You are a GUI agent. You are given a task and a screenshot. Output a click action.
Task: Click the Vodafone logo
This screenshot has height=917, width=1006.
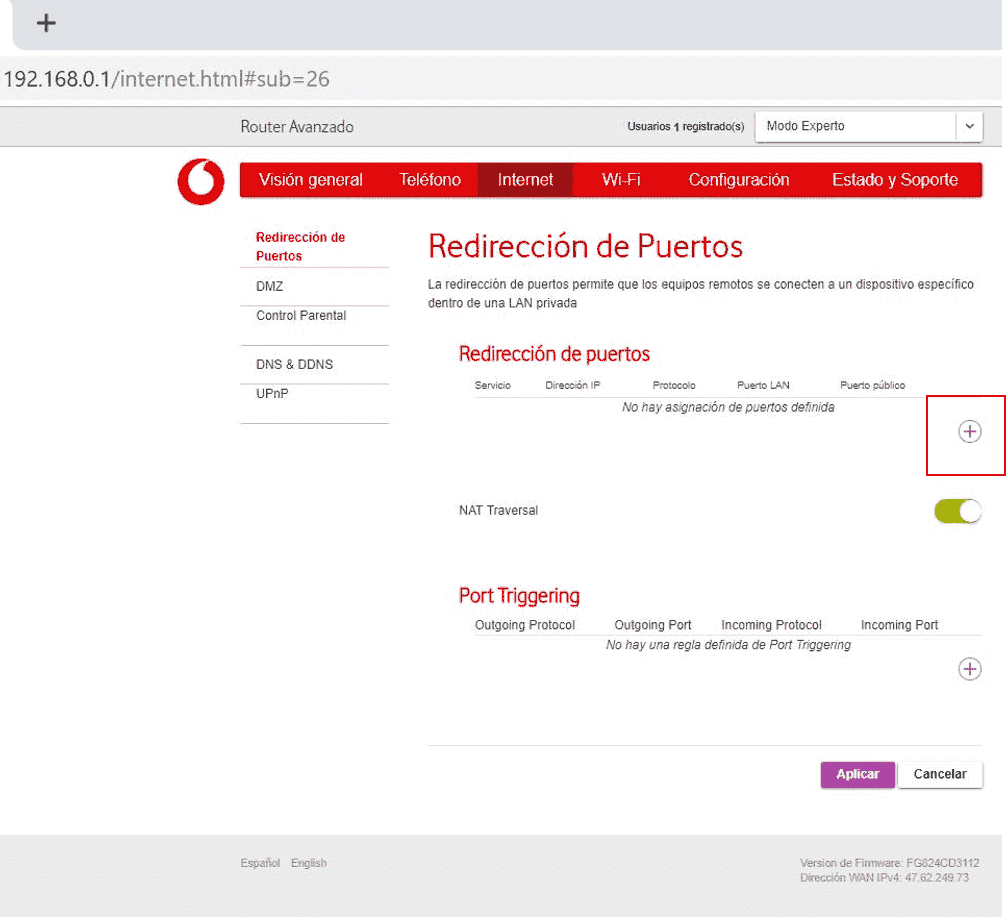click(x=201, y=182)
